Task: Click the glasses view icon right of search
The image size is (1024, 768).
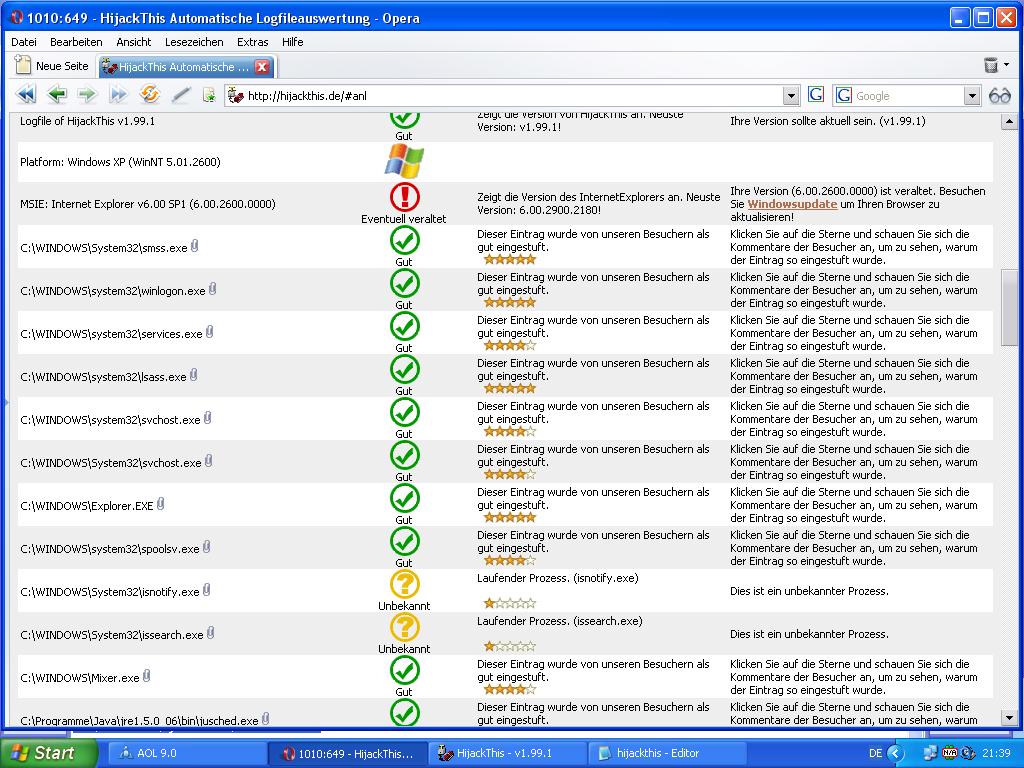Action: pyautogui.click(x=1000, y=96)
